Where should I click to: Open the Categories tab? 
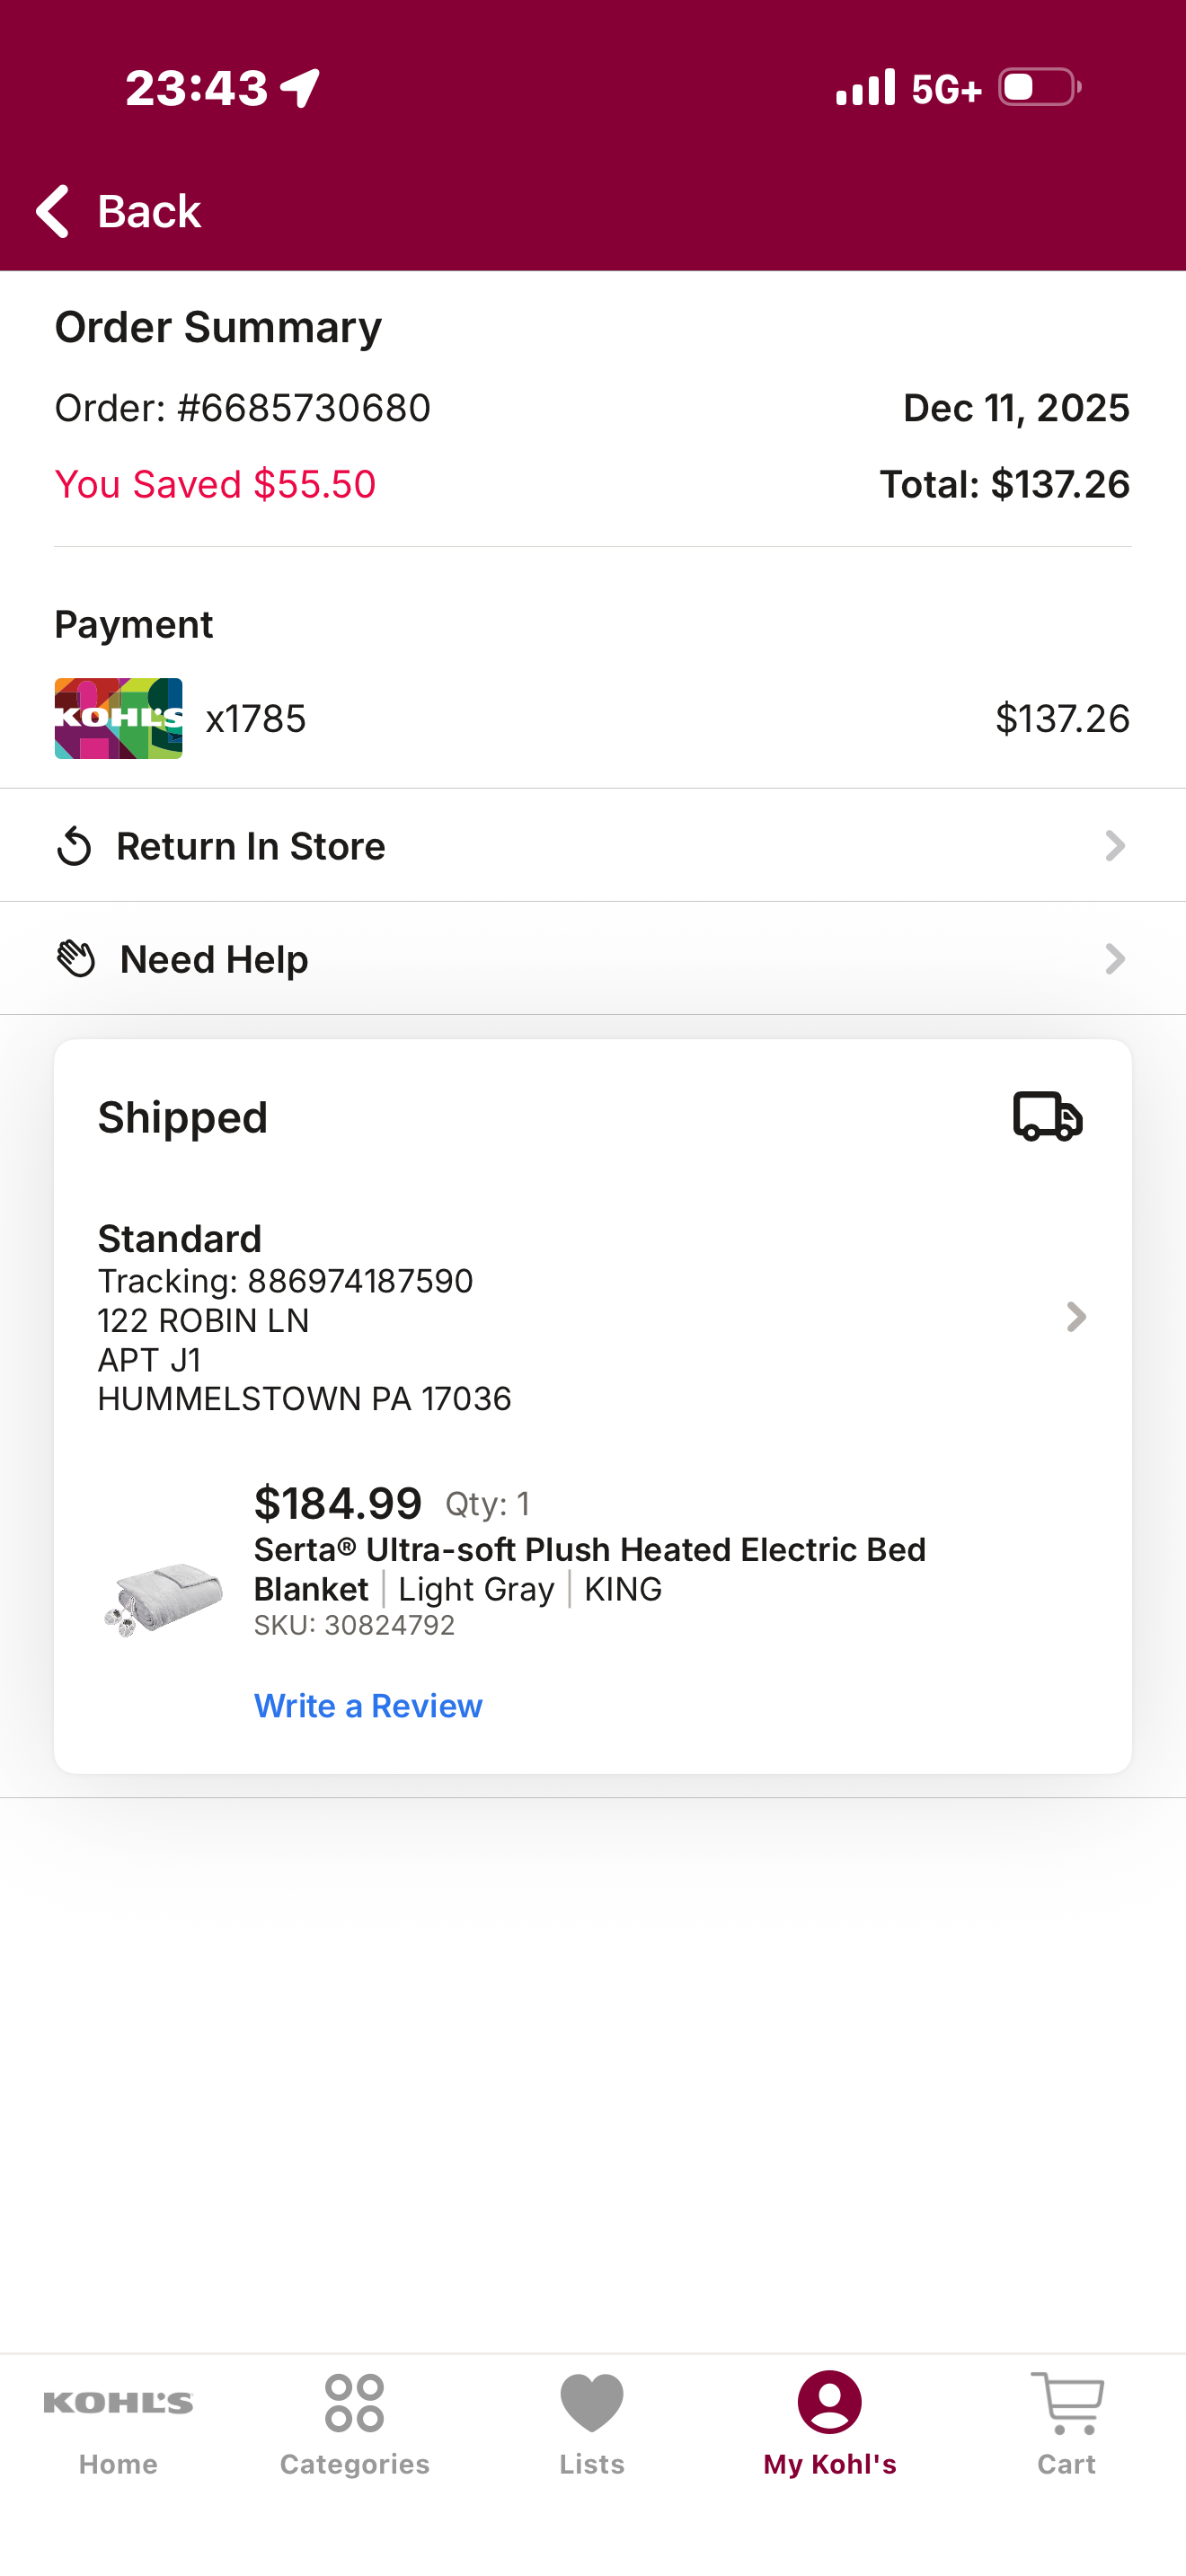point(355,2425)
